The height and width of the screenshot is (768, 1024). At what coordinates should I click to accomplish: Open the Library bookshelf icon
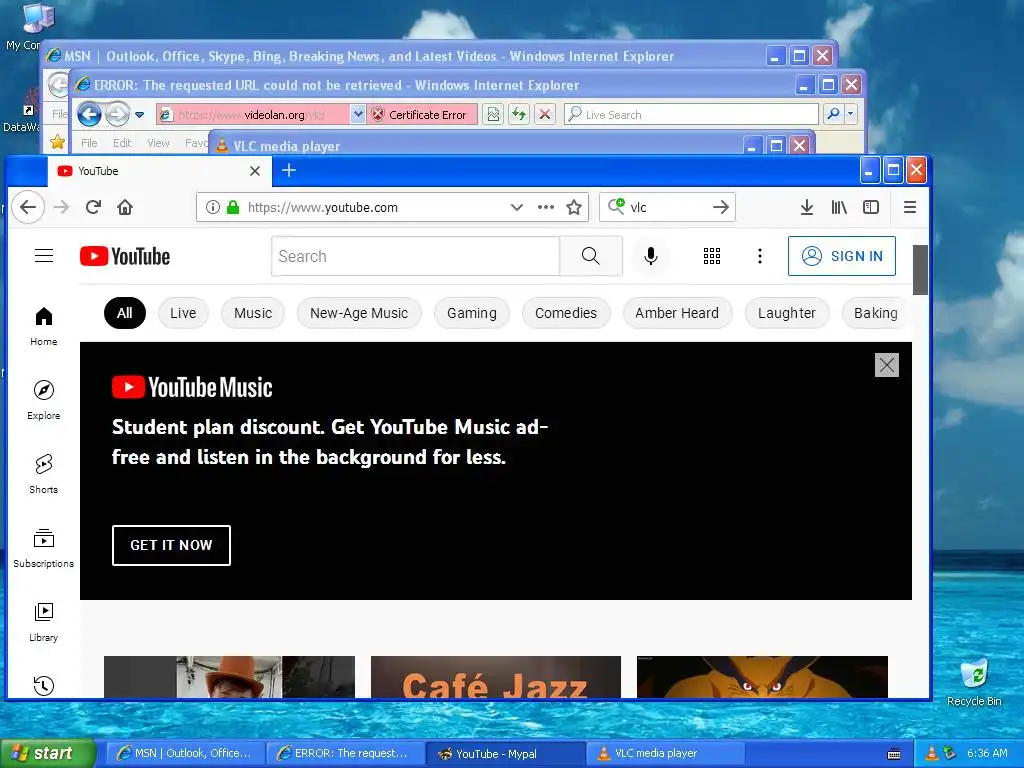pos(839,208)
